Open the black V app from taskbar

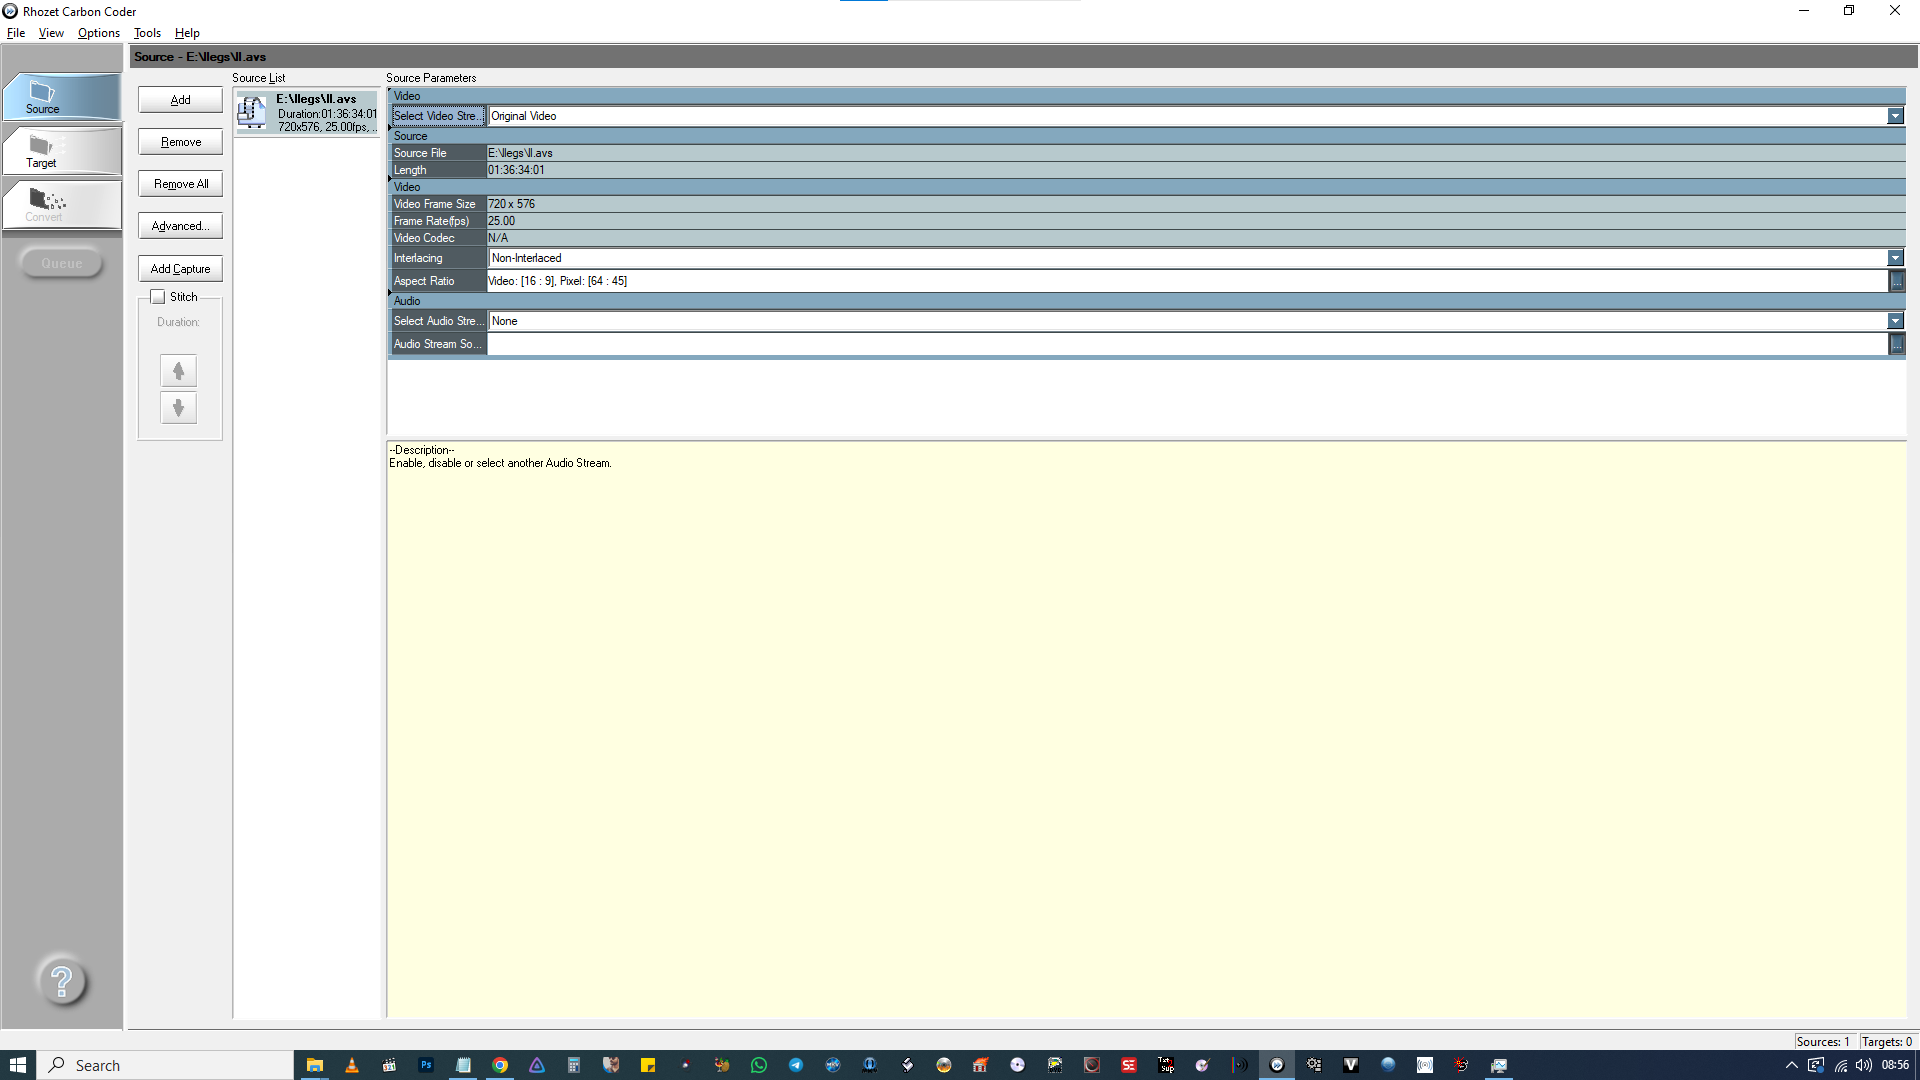1351,1065
